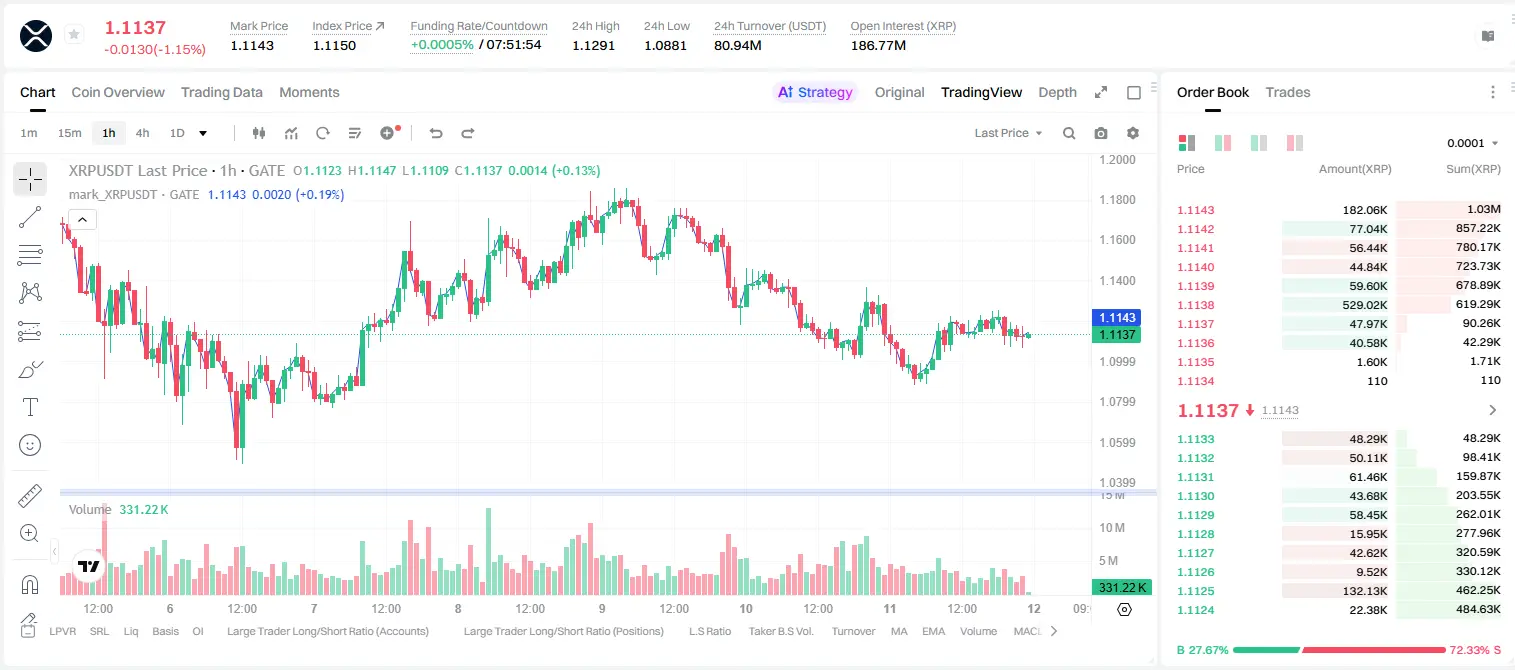Image resolution: width=1515 pixels, height=670 pixels.
Task: Open chart settings gear icon
Action: 1133,133
